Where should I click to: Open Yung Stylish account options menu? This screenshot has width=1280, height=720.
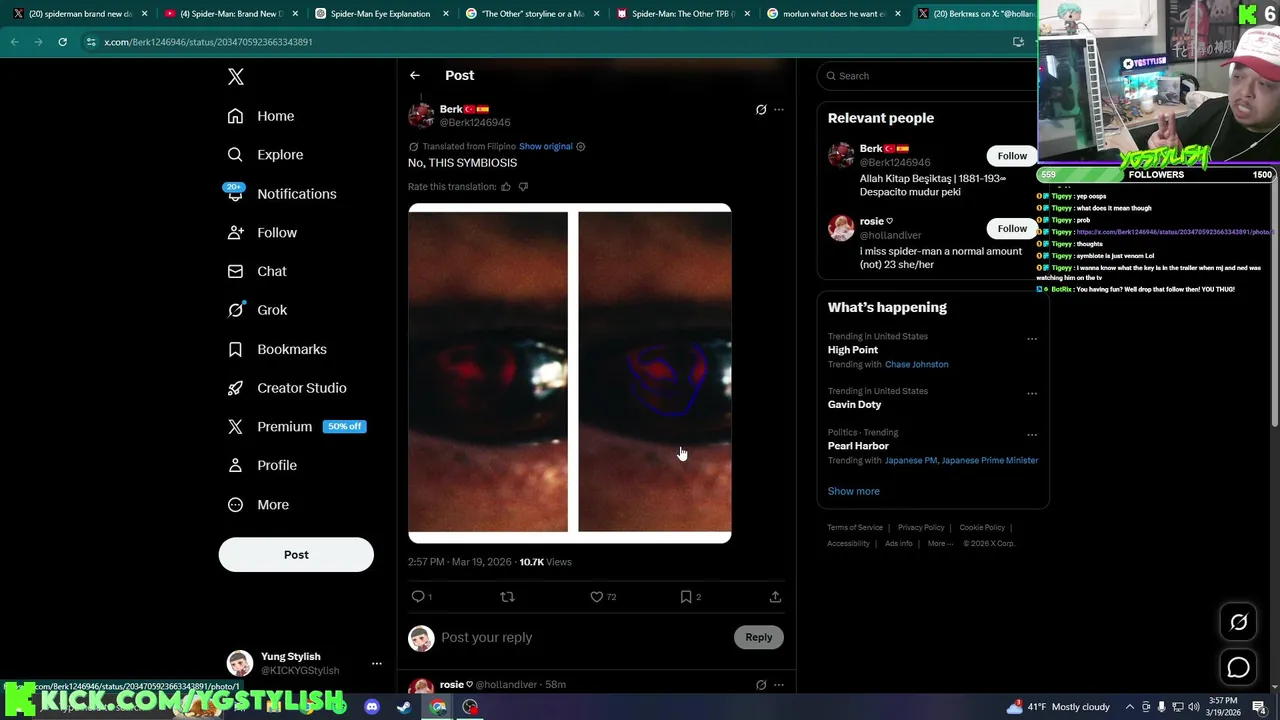point(377,663)
